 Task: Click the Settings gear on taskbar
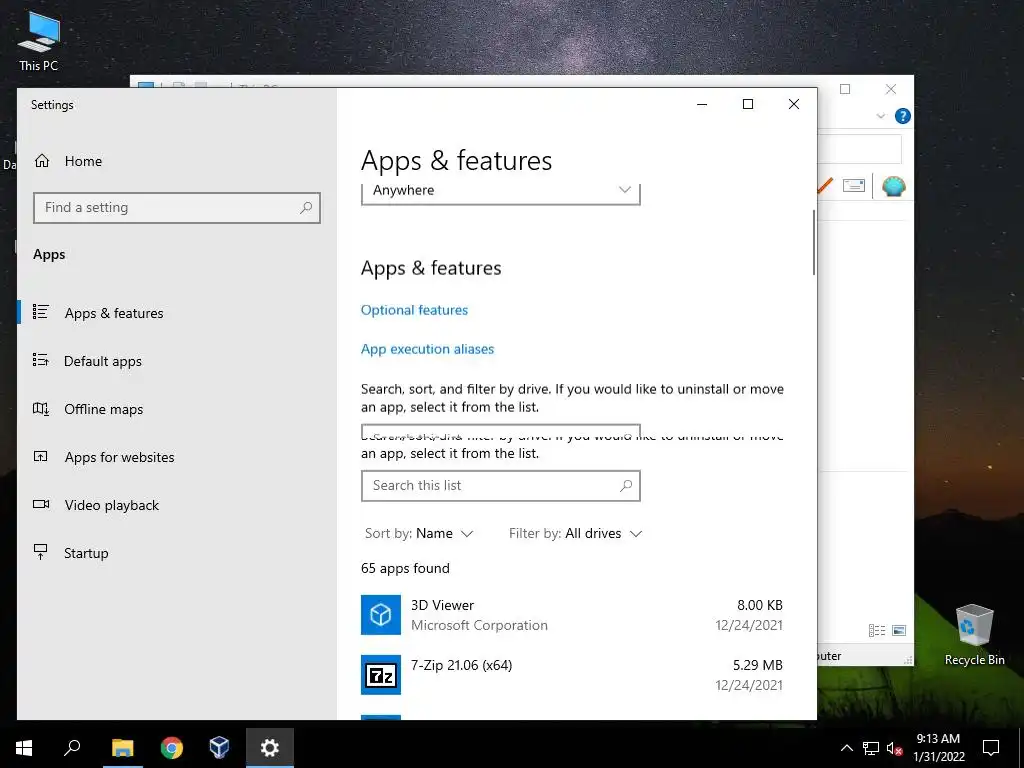click(x=270, y=748)
